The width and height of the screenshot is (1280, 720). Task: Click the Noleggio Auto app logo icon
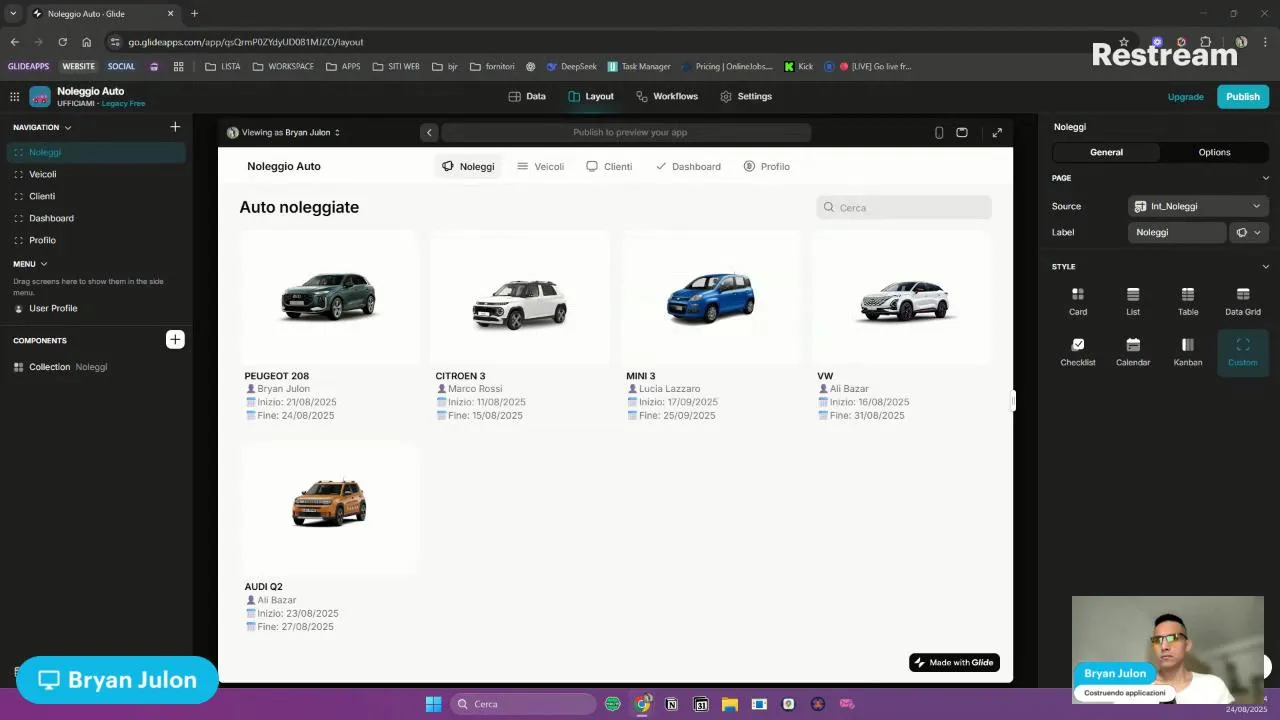(40, 97)
